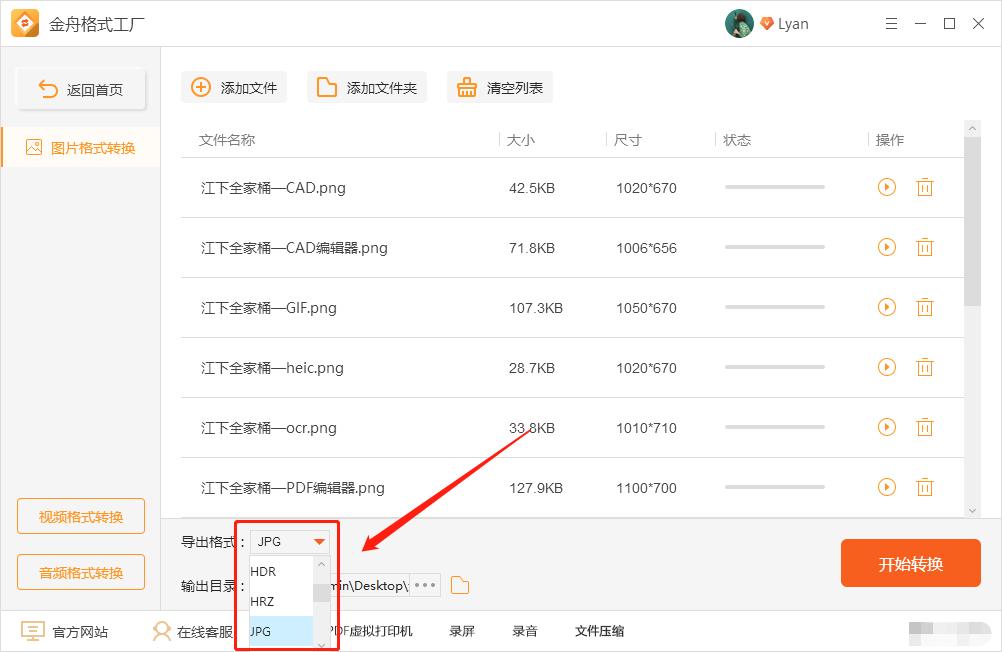Click 录音 in bottom bar
This screenshot has height=652, width=1002.
(x=525, y=632)
